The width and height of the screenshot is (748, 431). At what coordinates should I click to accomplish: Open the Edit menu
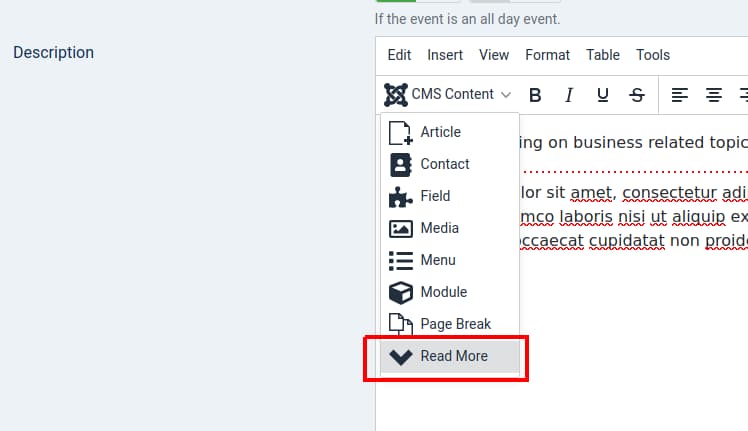tap(399, 55)
